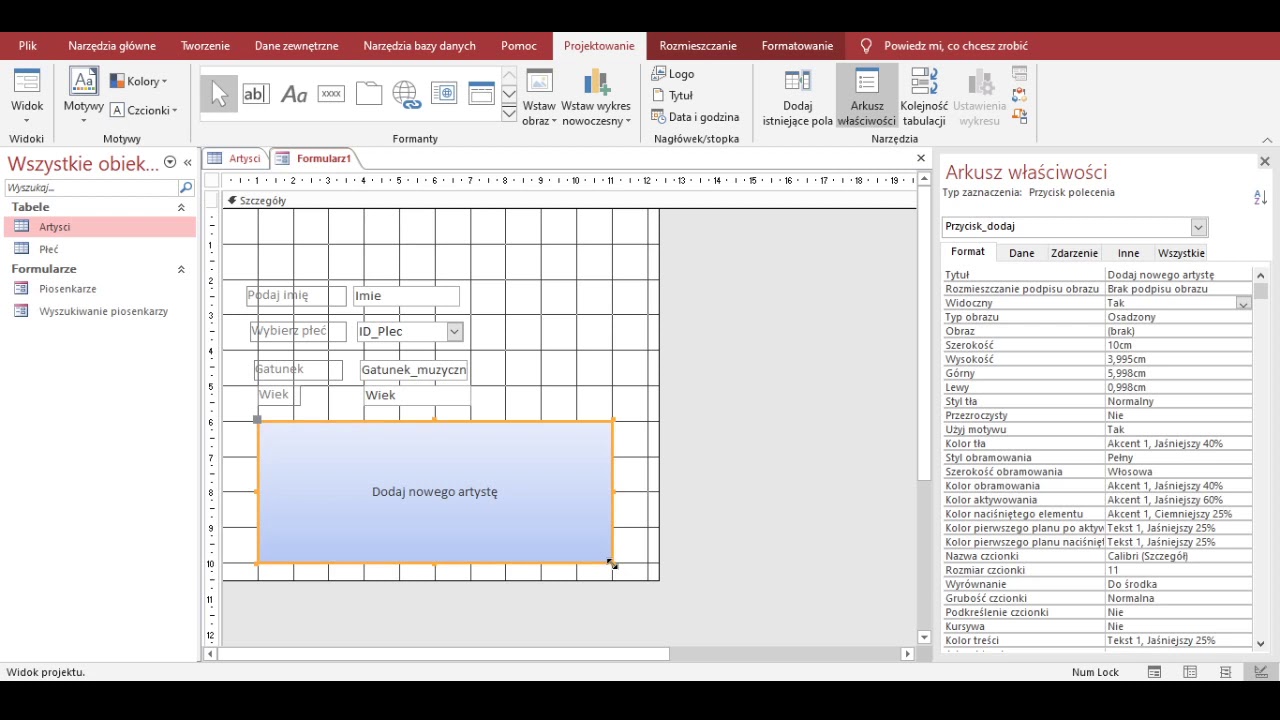Move the controls gallery down one row

tap(509, 95)
